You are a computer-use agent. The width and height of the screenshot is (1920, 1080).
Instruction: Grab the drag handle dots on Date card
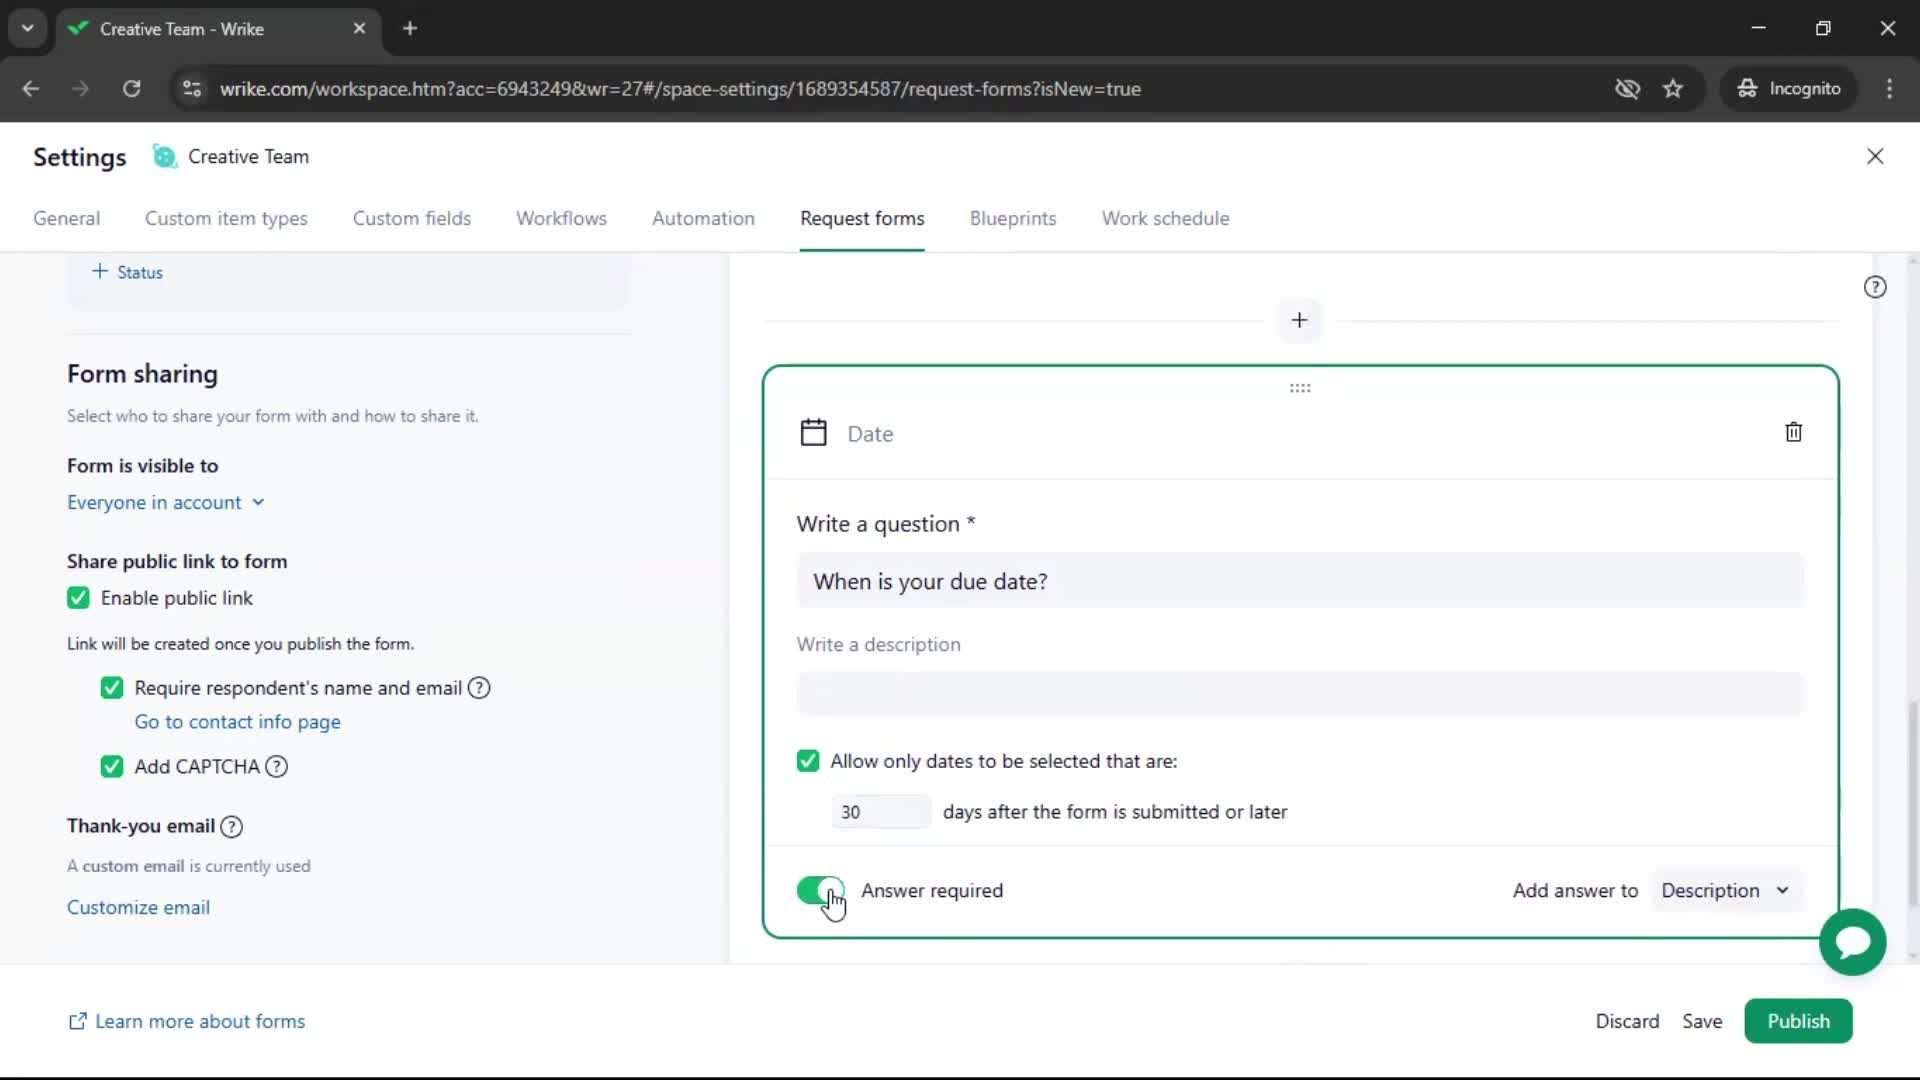(x=1299, y=388)
